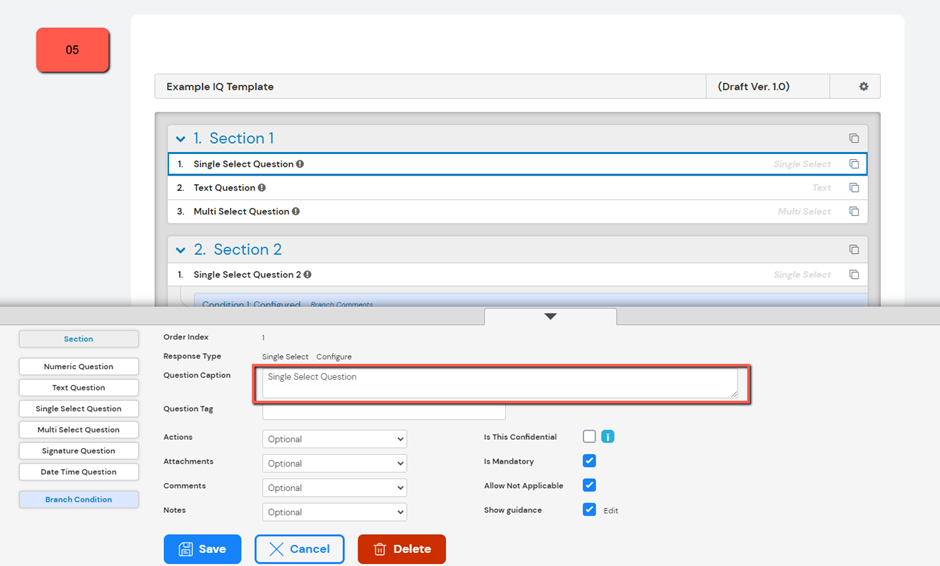The width and height of the screenshot is (940, 566).
Task: Open the Attachments dropdown
Action: pyautogui.click(x=334, y=464)
